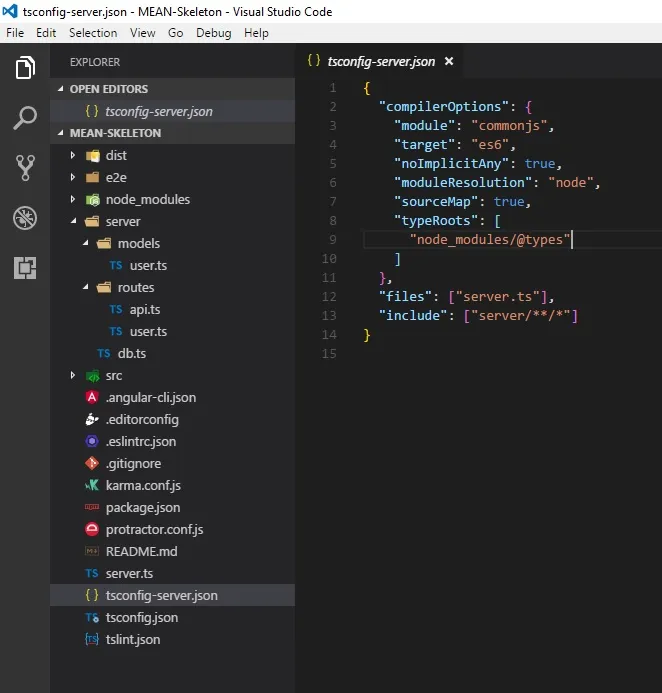The width and height of the screenshot is (662, 693).
Task: Click the tsconfig.json file icon
Action: point(92,617)
